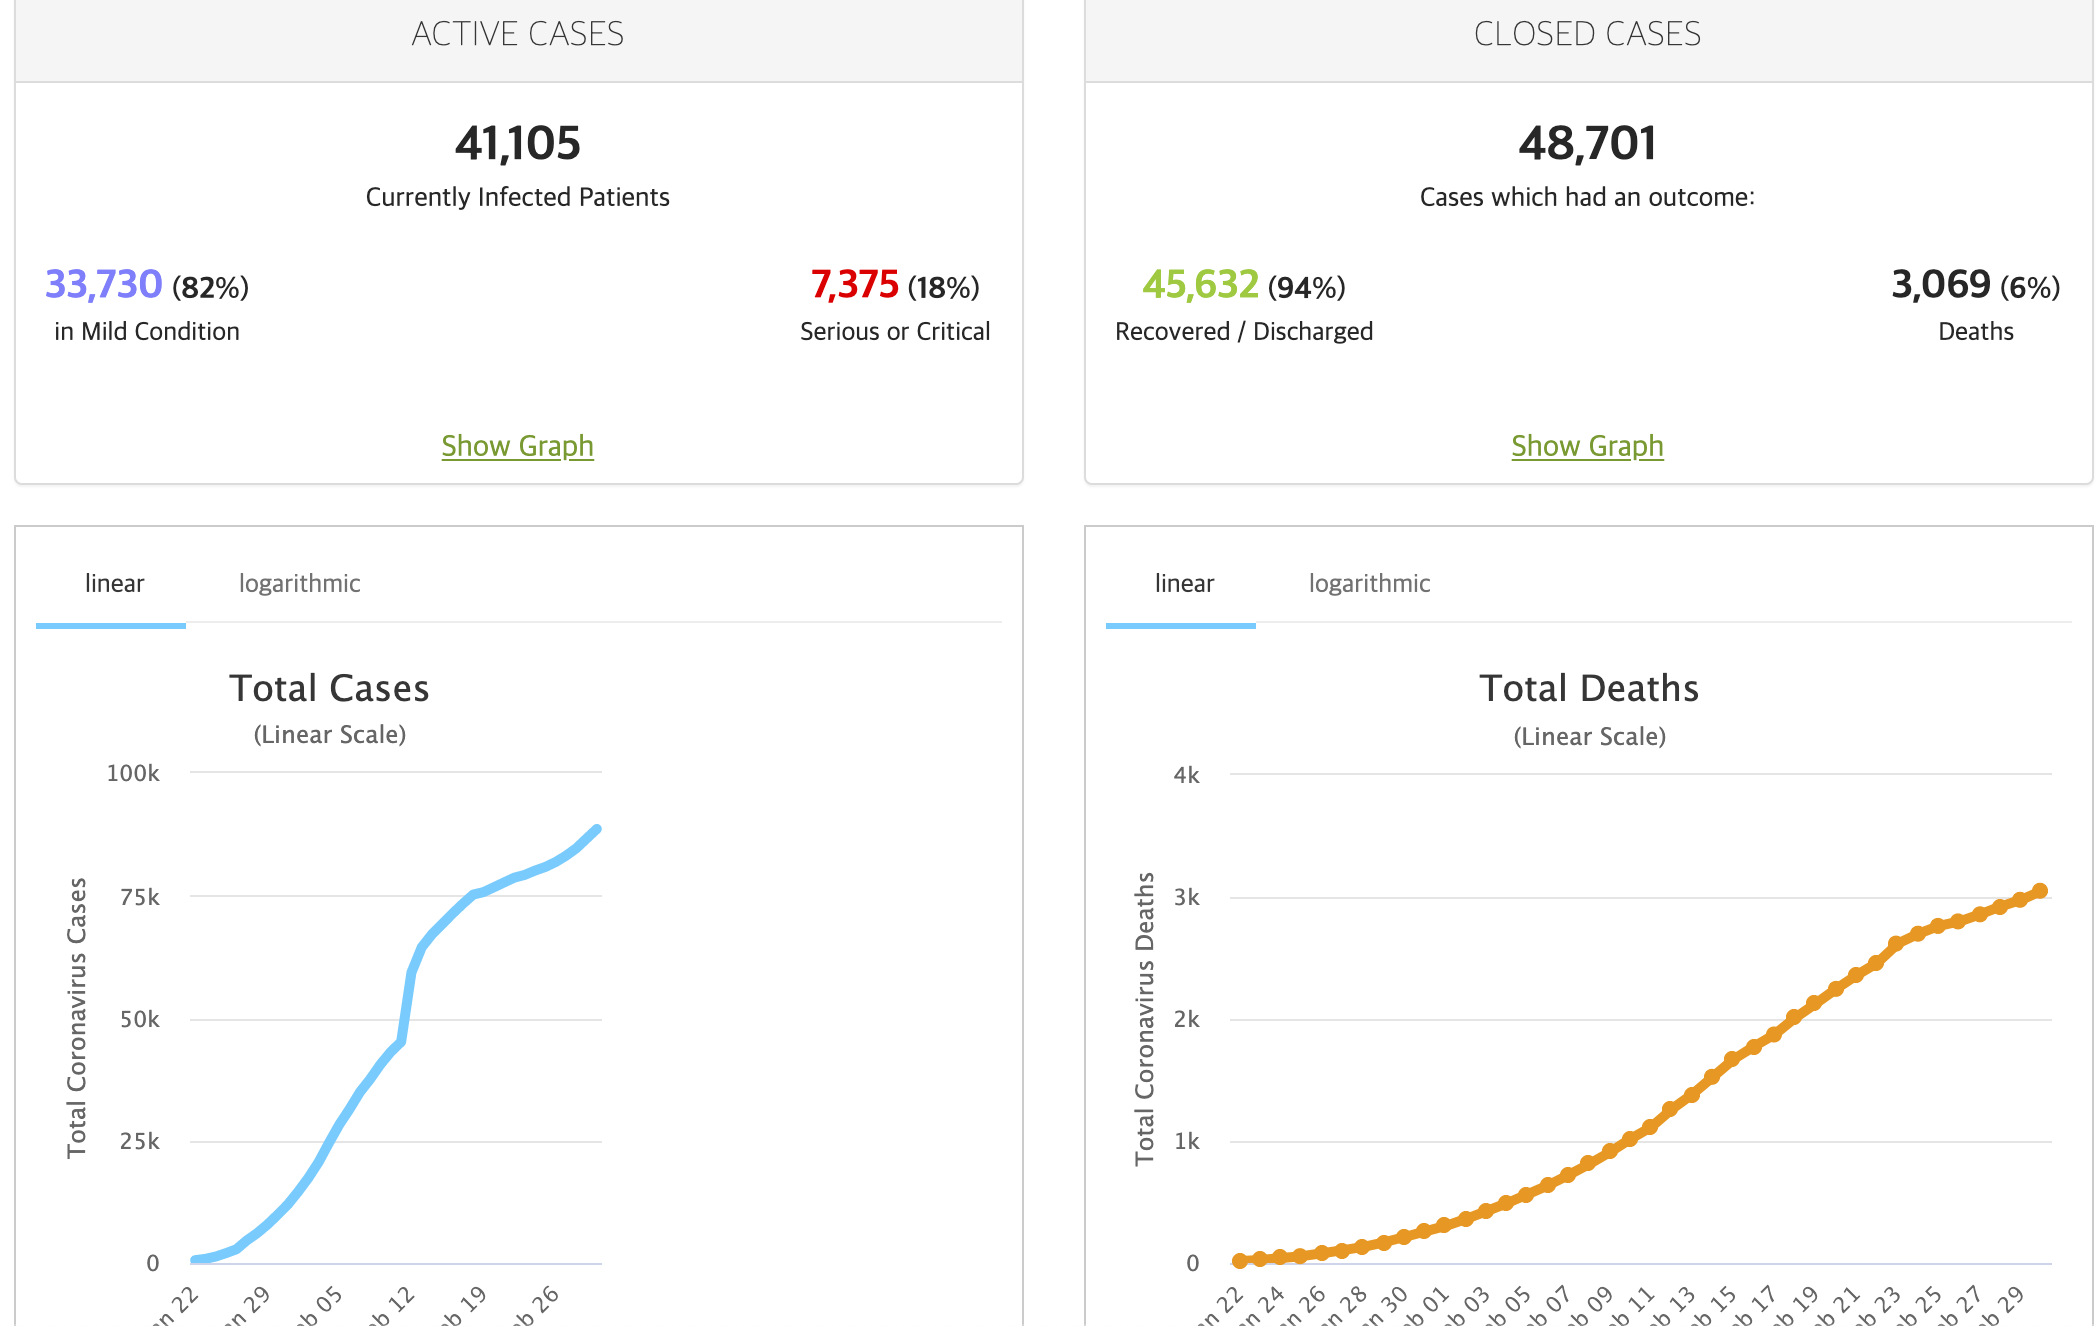Click Show Graph under Closed Cases
The image size is (2100, 1326).
tap(1587, 446)
